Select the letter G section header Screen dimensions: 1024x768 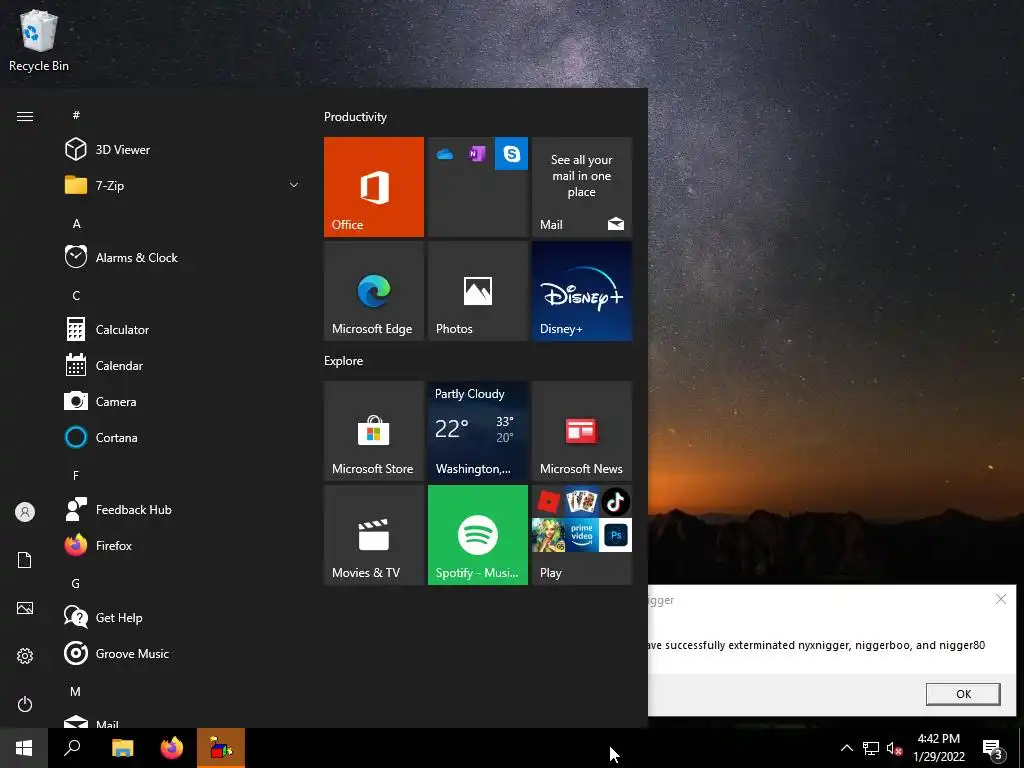point(76,583)
